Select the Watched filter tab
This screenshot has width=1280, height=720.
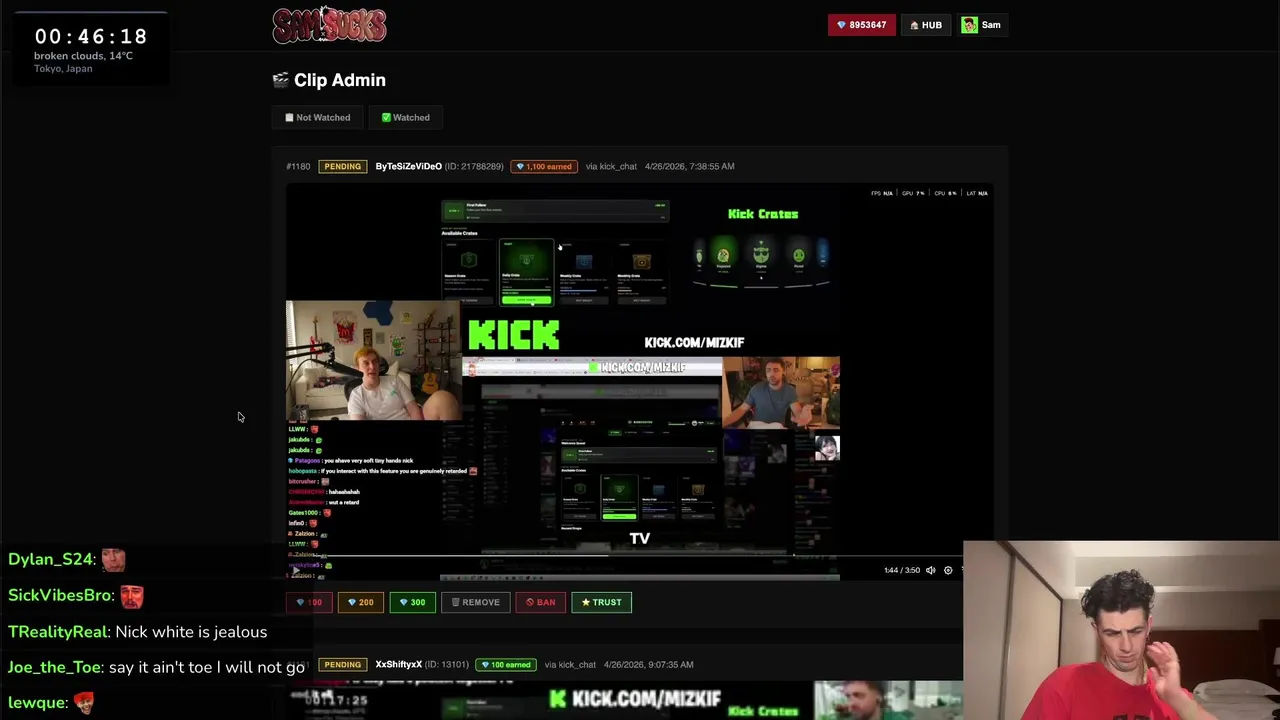pos(405,117)
